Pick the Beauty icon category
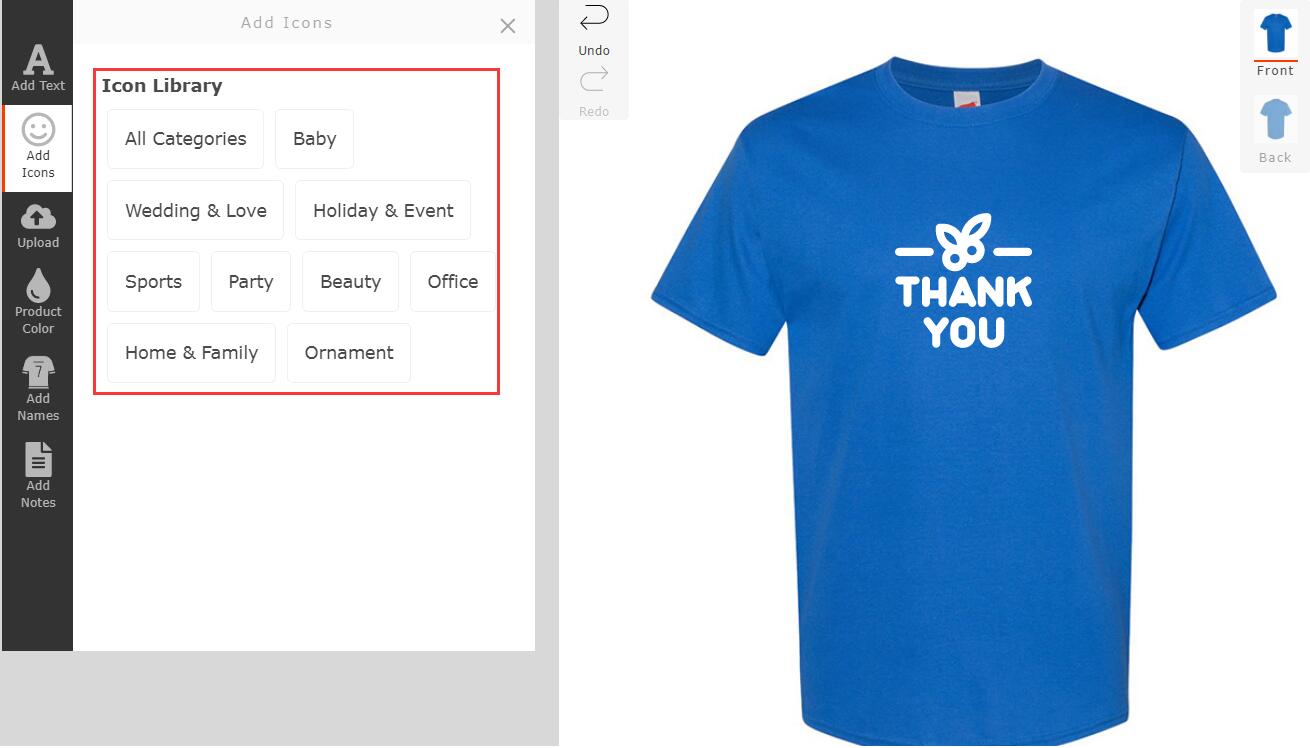 (350, 282)
